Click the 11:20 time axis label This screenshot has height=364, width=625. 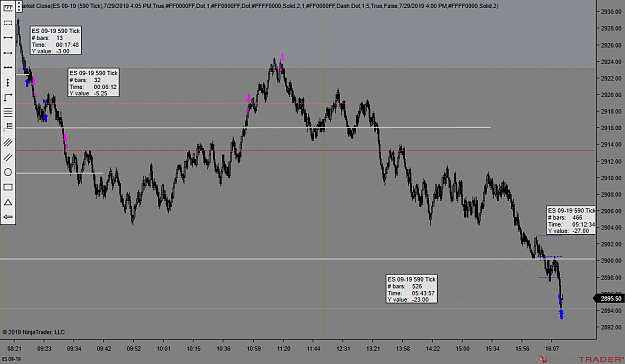[283, 348]
